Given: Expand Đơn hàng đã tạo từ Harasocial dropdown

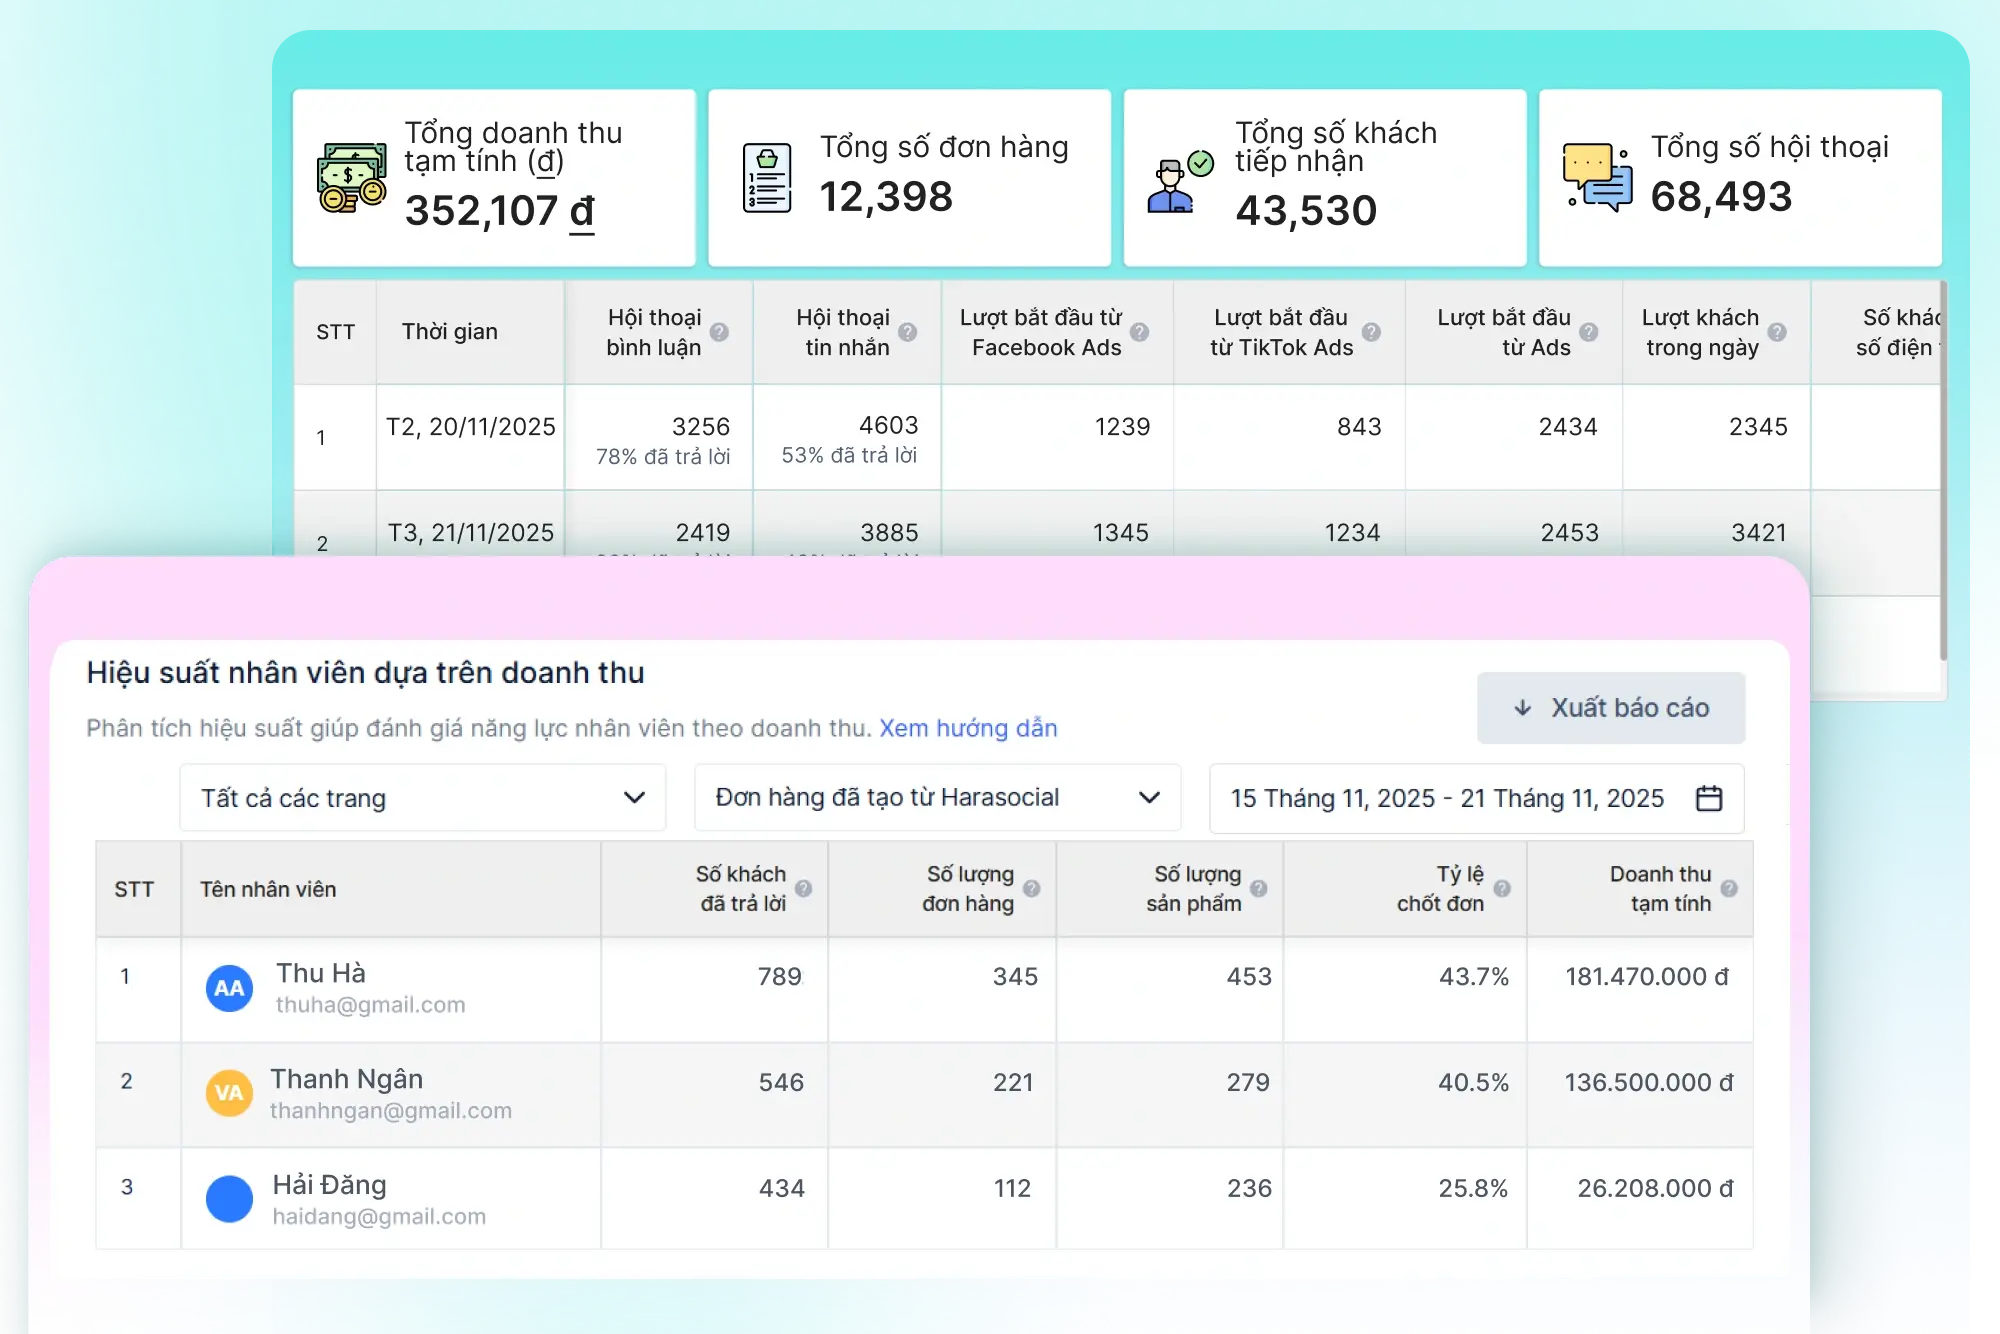Looking at the screenshot, I should pyautogui.click(x=937, y=798).
